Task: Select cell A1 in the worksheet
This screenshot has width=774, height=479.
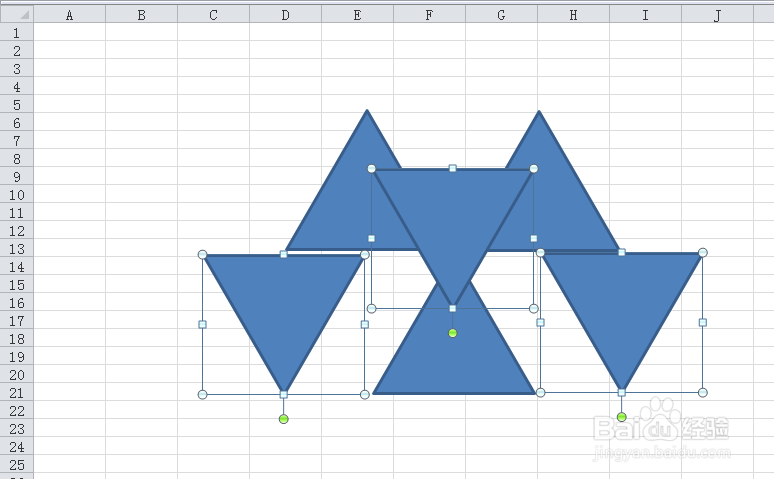Action: pos(70,32)
